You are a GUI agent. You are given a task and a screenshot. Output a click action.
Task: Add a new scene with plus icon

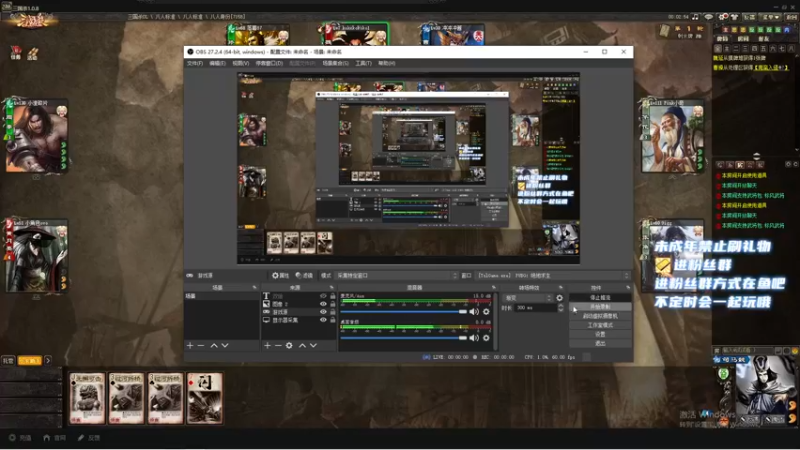click(190, 345)
